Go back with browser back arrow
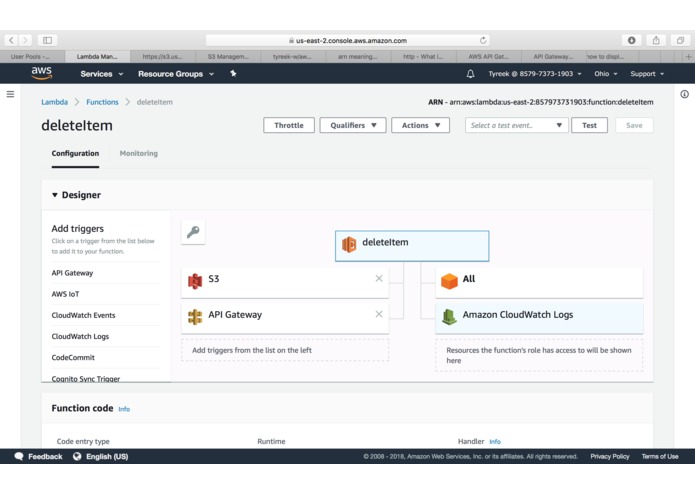This screenshot has width=695, height=494. (11, 40)
